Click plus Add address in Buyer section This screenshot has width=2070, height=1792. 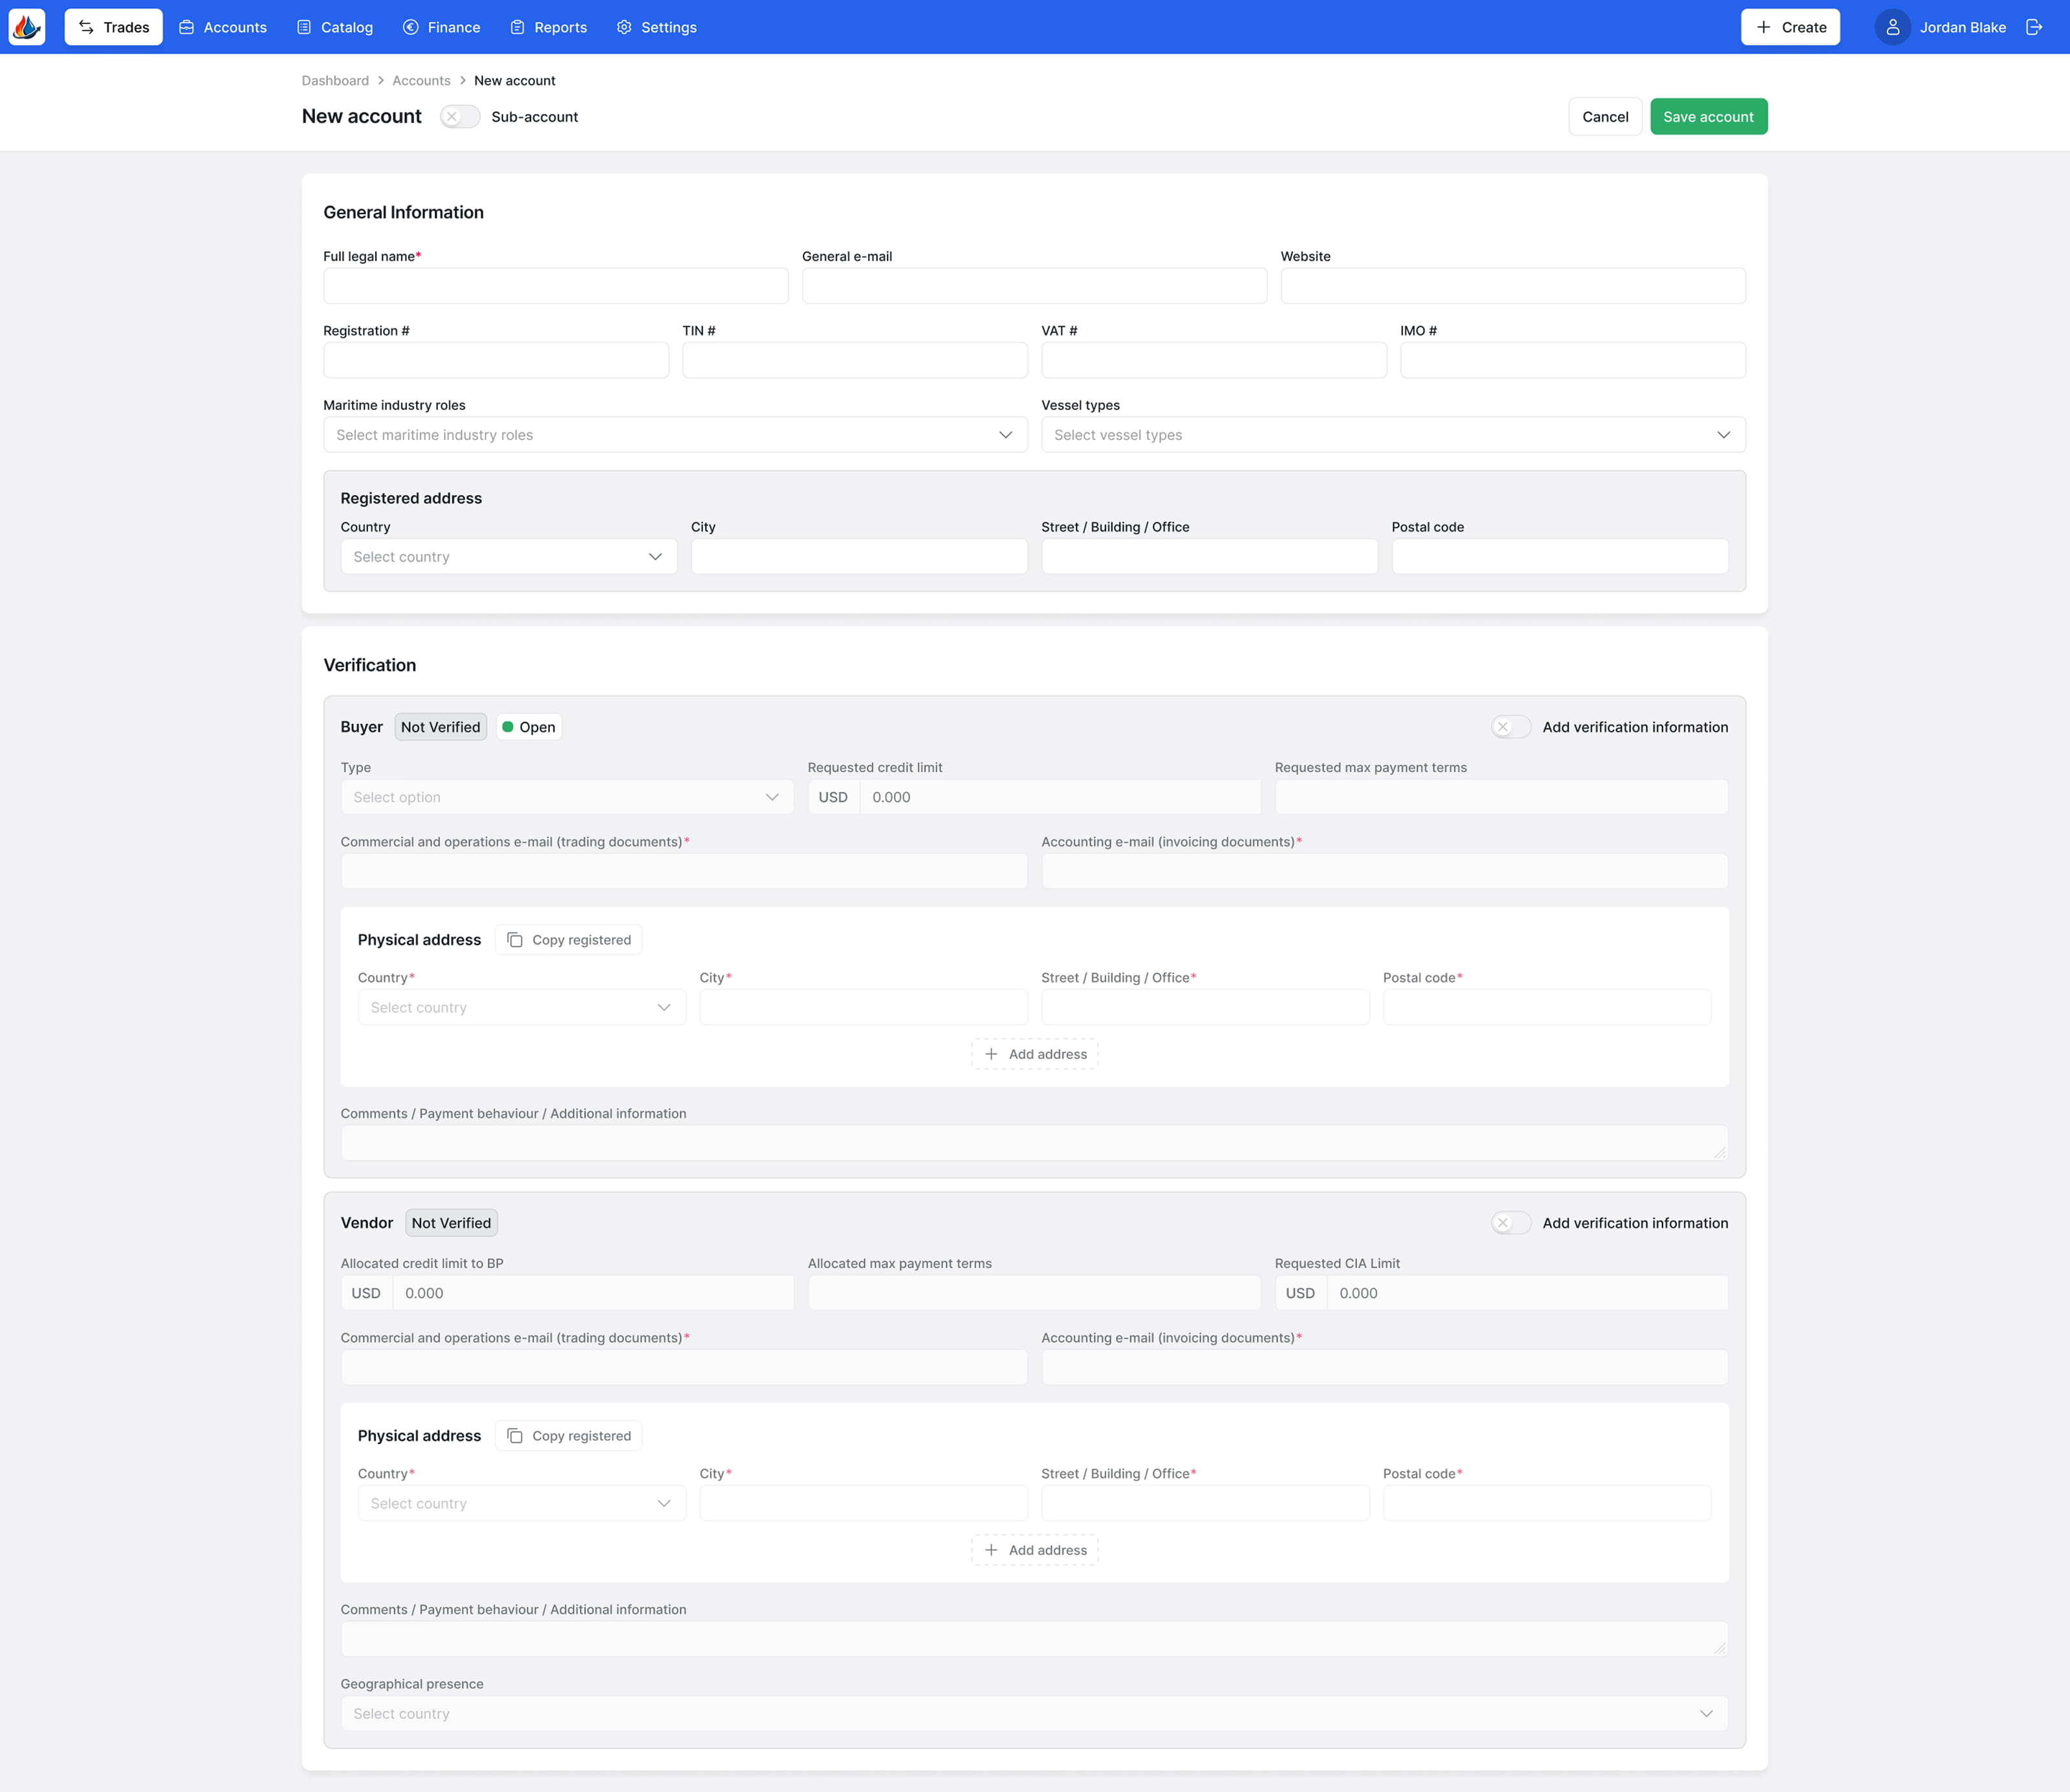[x=1034, y=1054]
